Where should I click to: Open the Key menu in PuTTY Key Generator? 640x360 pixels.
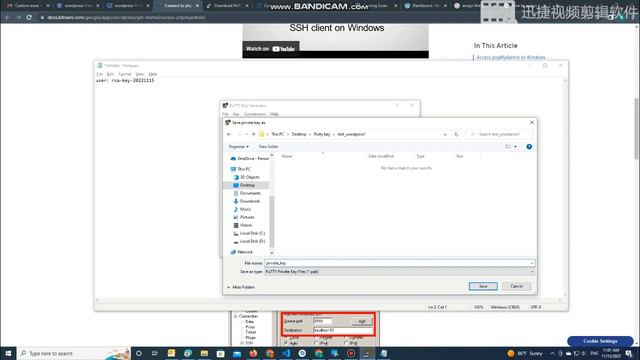coord(236,114)
